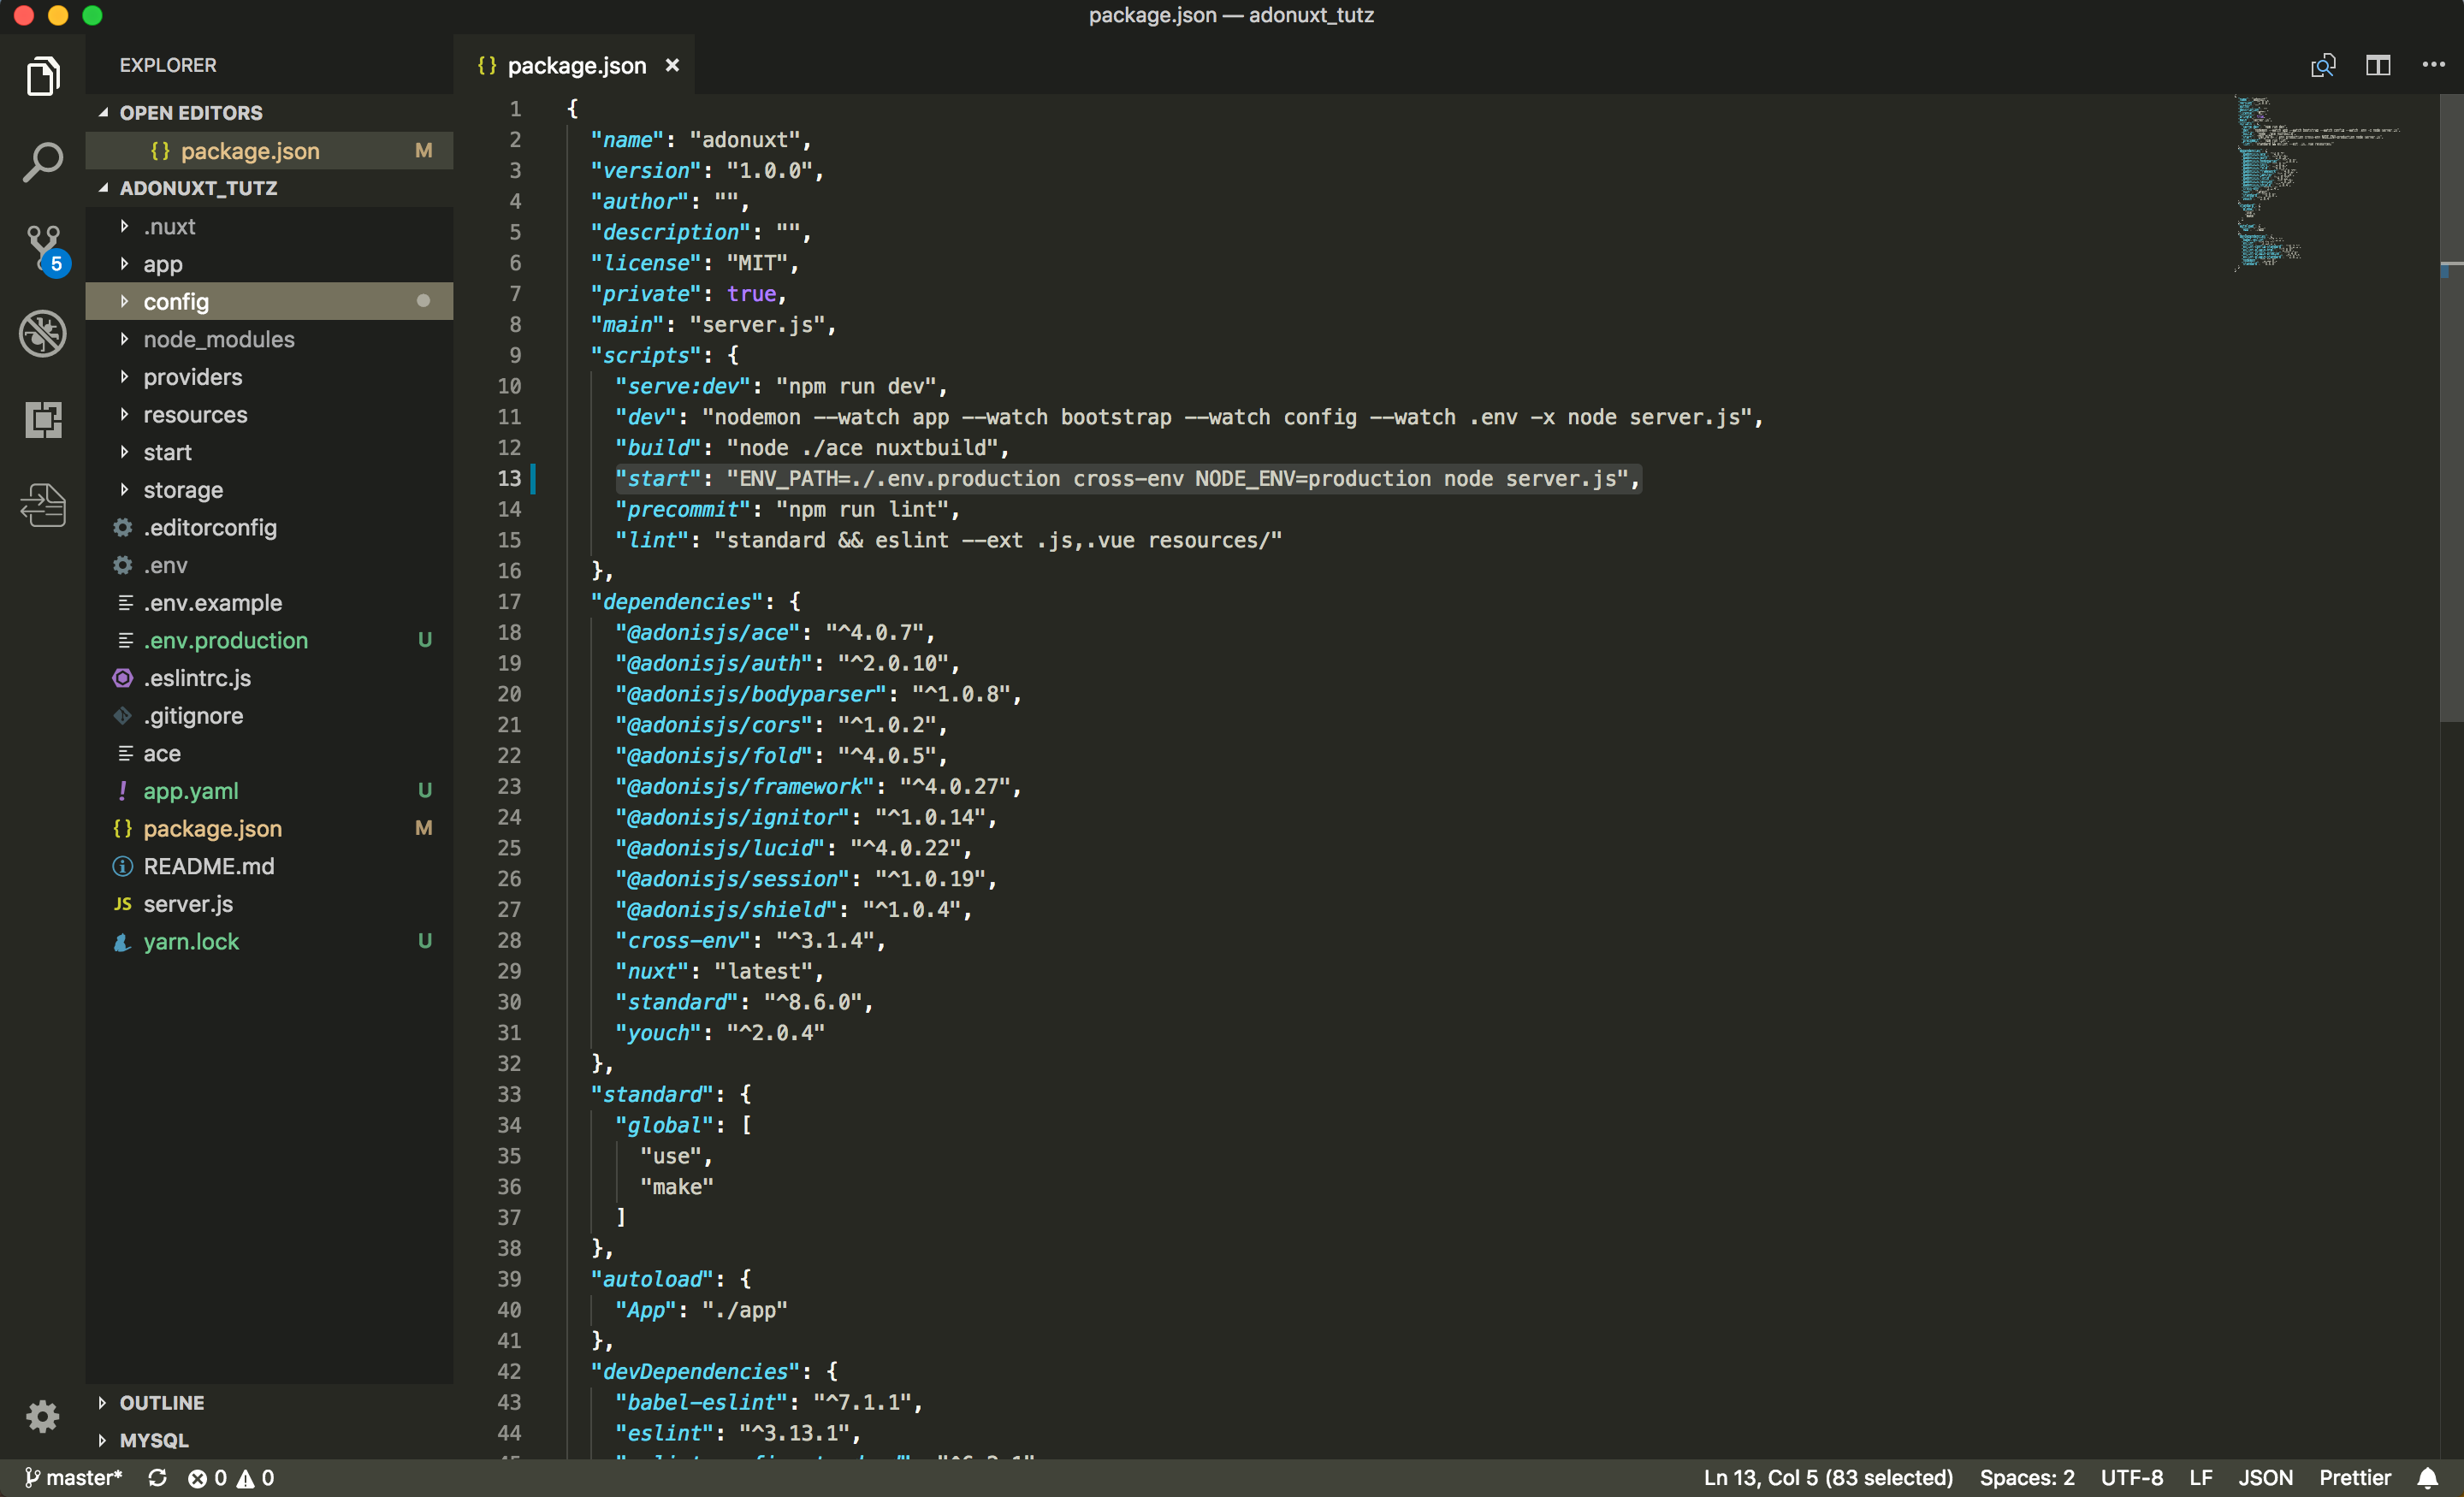Expand the config folder
Viewport: 2464px width, 1497px height.
tap(268, 302)
